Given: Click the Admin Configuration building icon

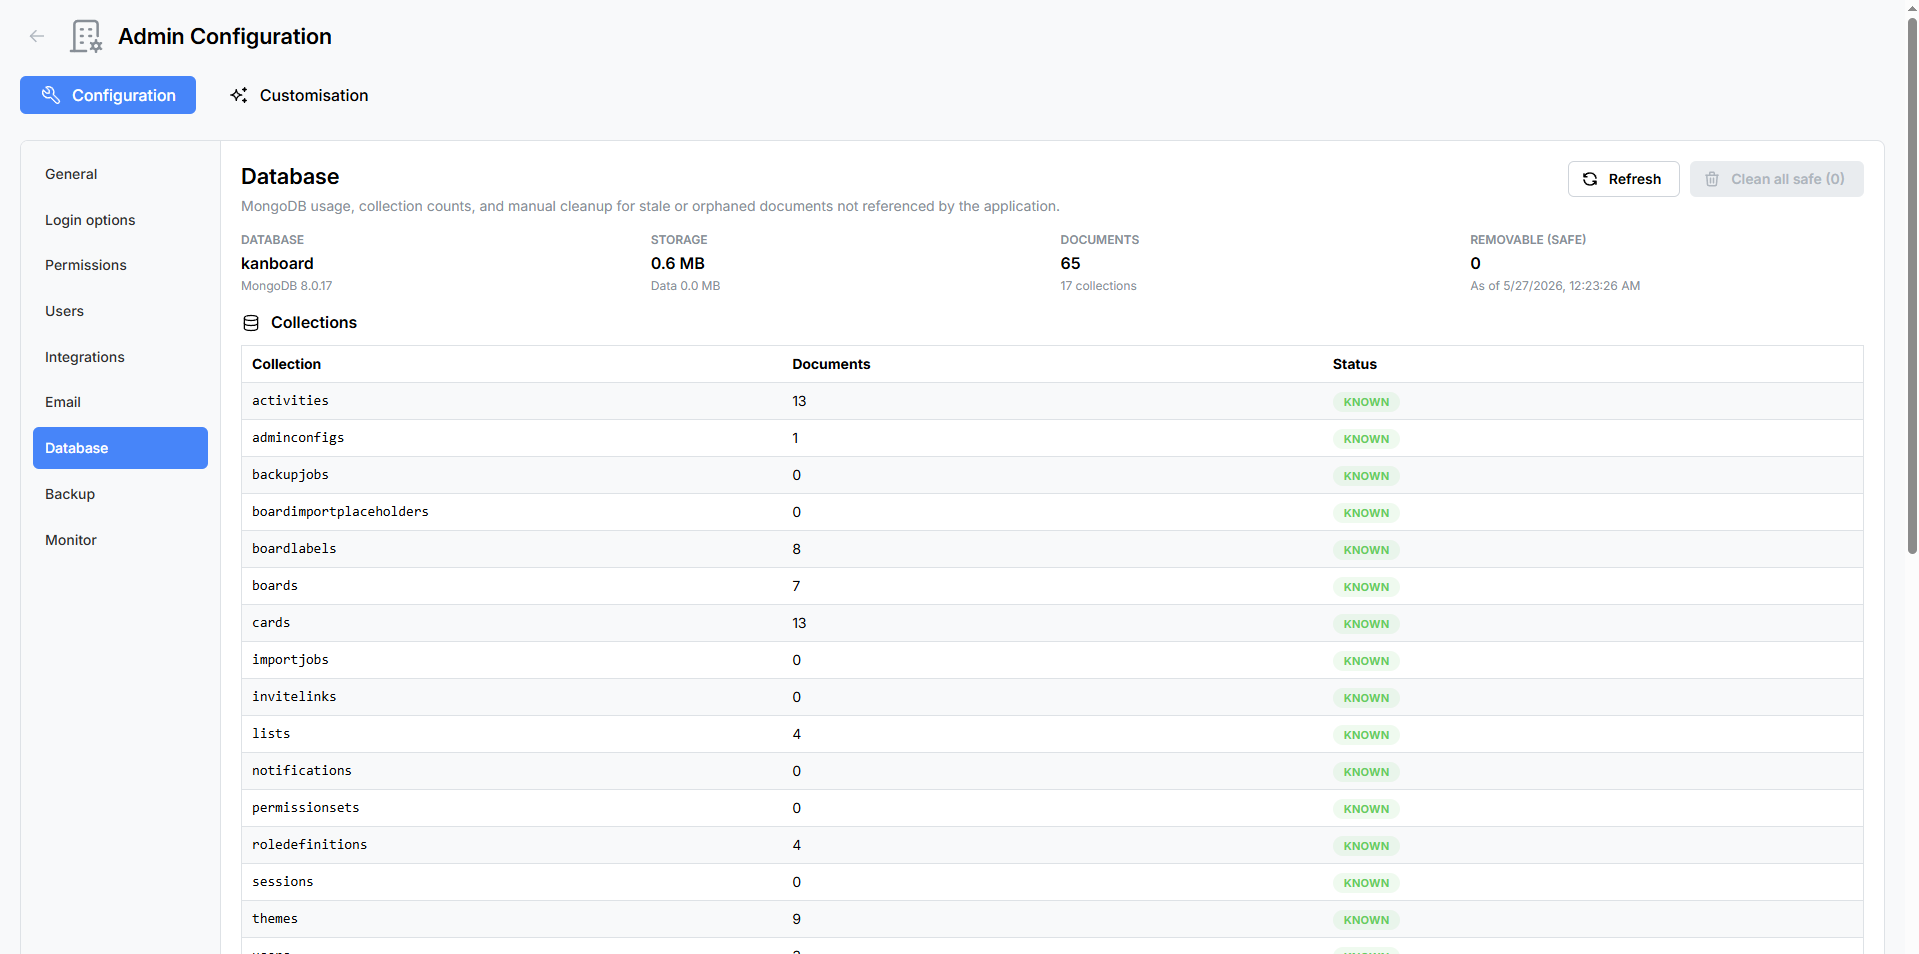Looking at the screenshot, I should pos(86,36).
